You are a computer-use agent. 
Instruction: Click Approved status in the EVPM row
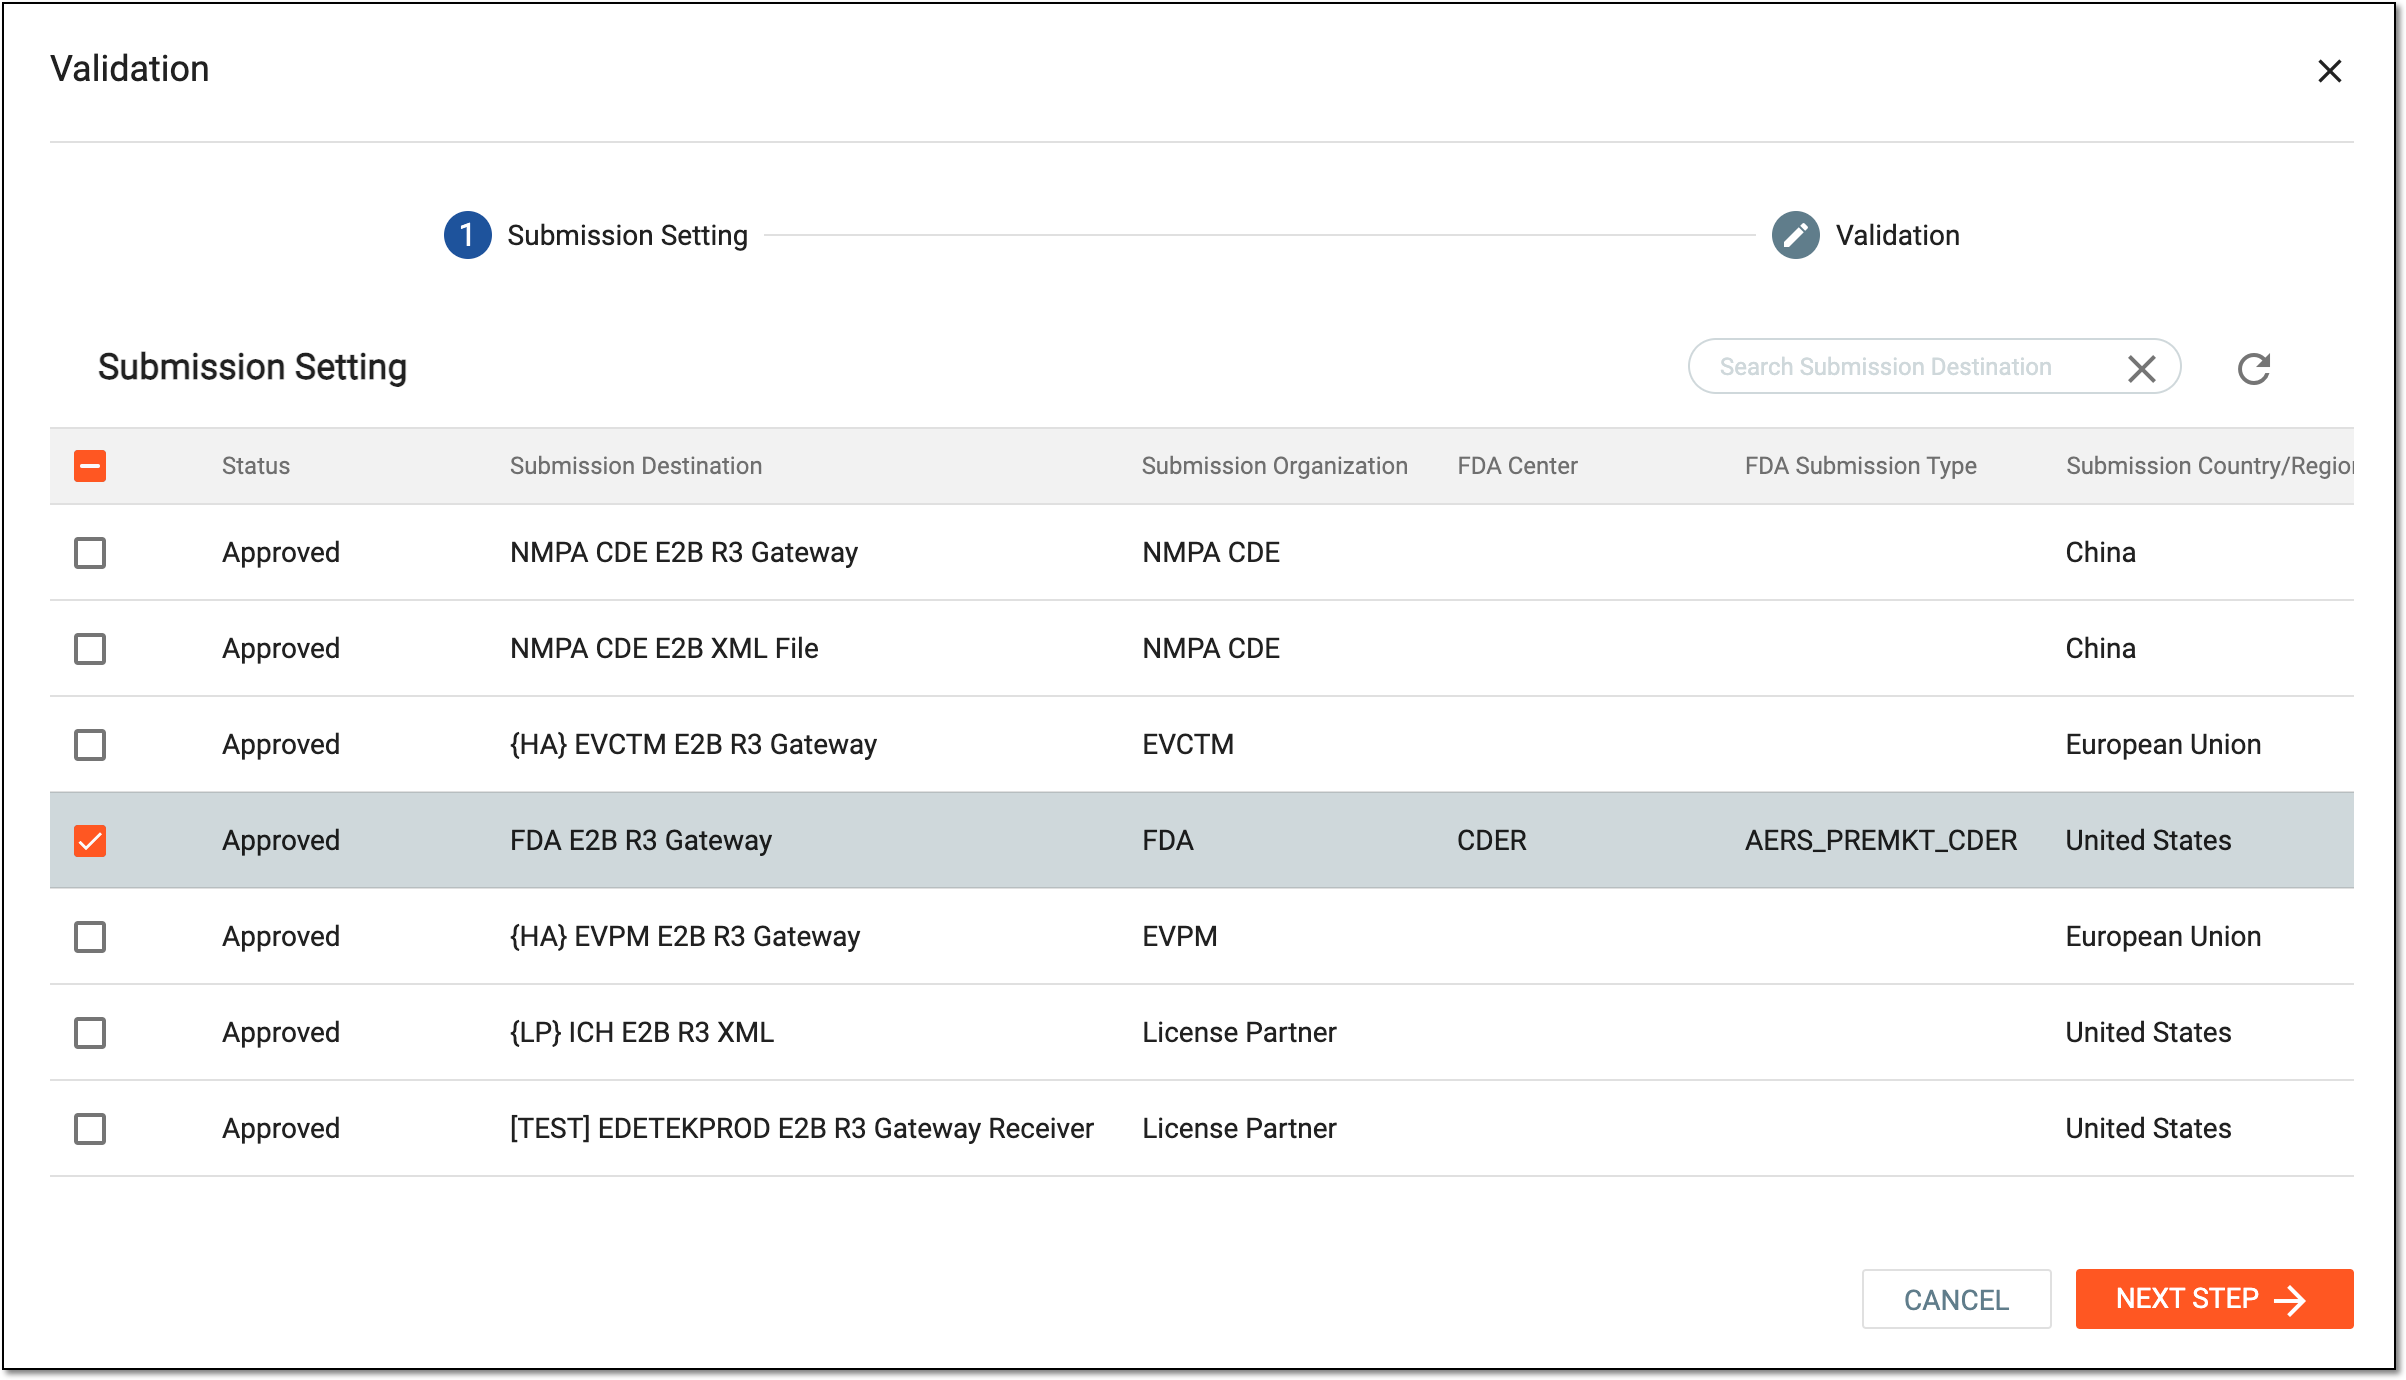(281, 937)
